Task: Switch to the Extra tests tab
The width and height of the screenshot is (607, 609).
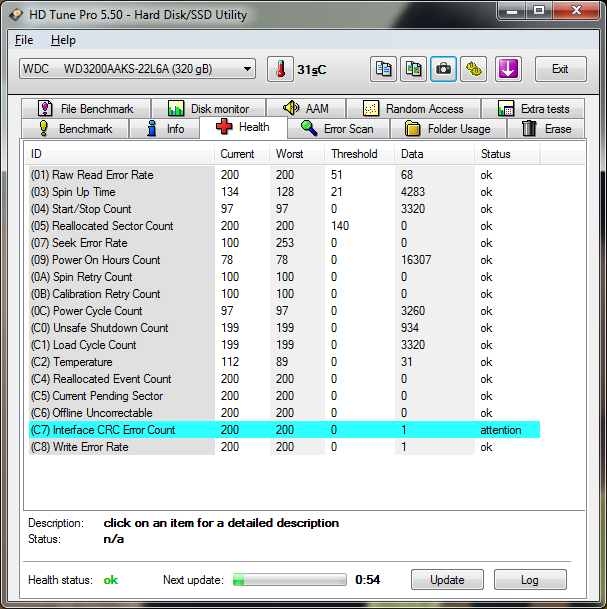Action: [533, 108]
